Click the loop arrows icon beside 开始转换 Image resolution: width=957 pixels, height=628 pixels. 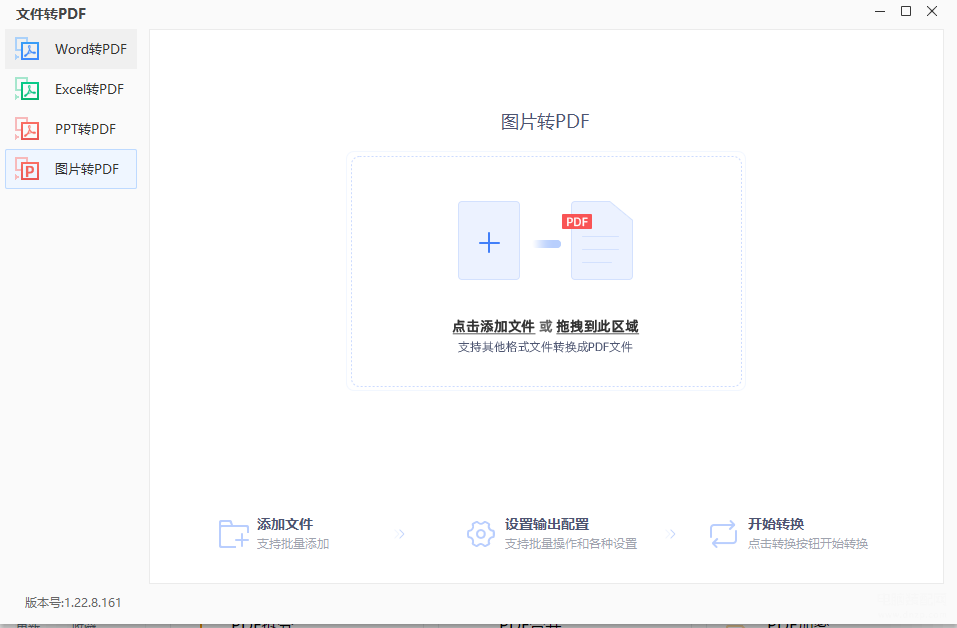click(x=723, y=534)
